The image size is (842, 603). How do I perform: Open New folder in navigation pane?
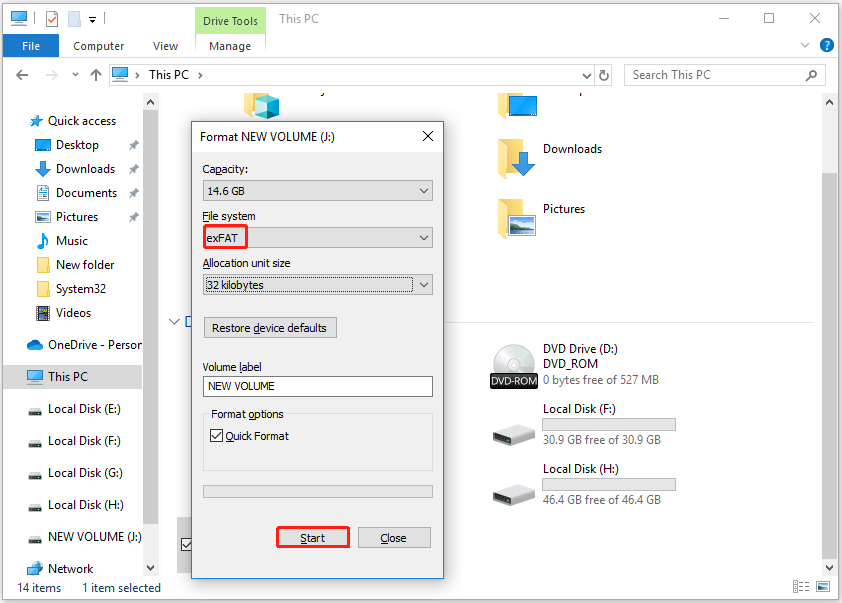click(x=85, y=265)
